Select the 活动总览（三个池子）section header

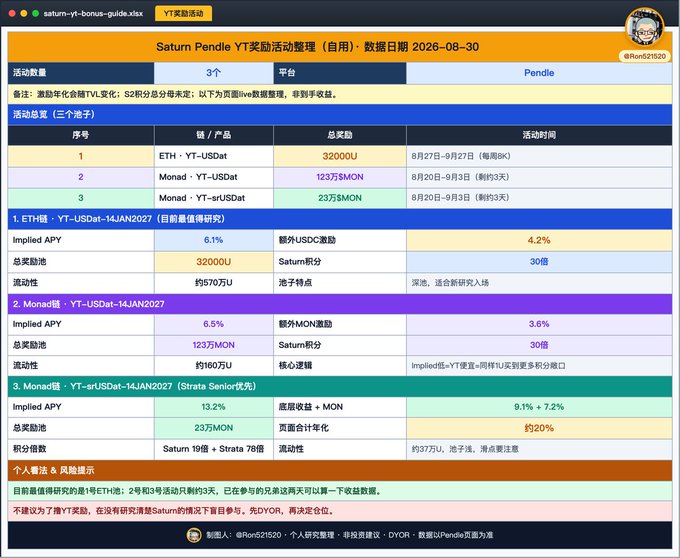click(x=340, y=114)
